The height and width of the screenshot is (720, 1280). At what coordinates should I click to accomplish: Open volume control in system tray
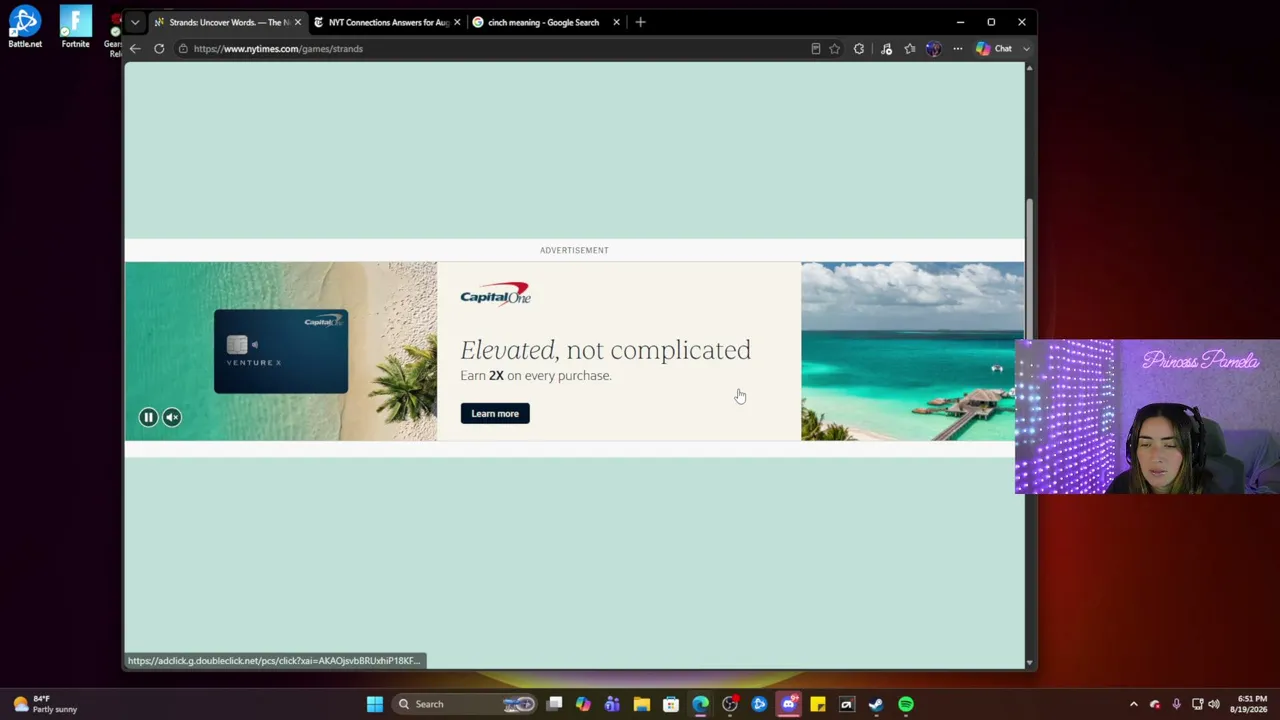point(1215,704)
